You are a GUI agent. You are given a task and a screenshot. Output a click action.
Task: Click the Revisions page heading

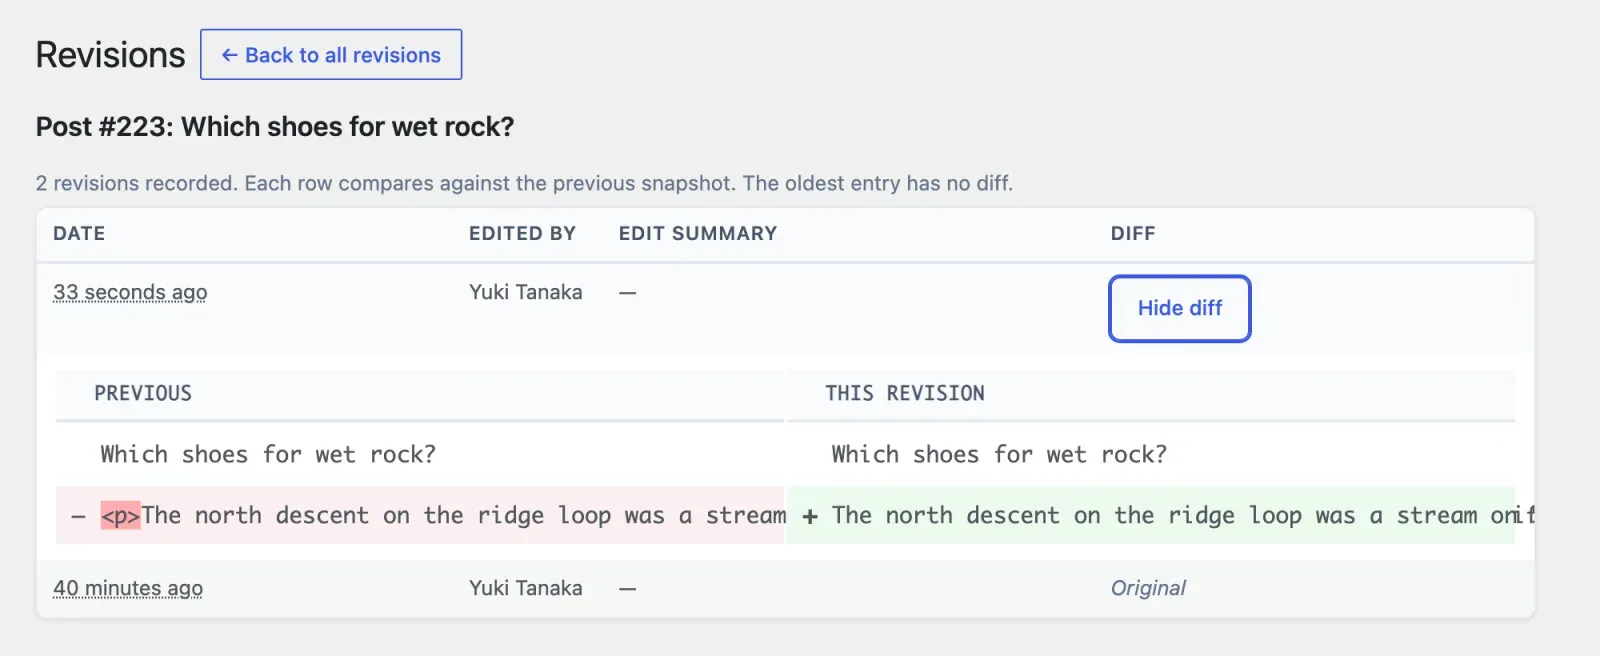pos(110,54)
